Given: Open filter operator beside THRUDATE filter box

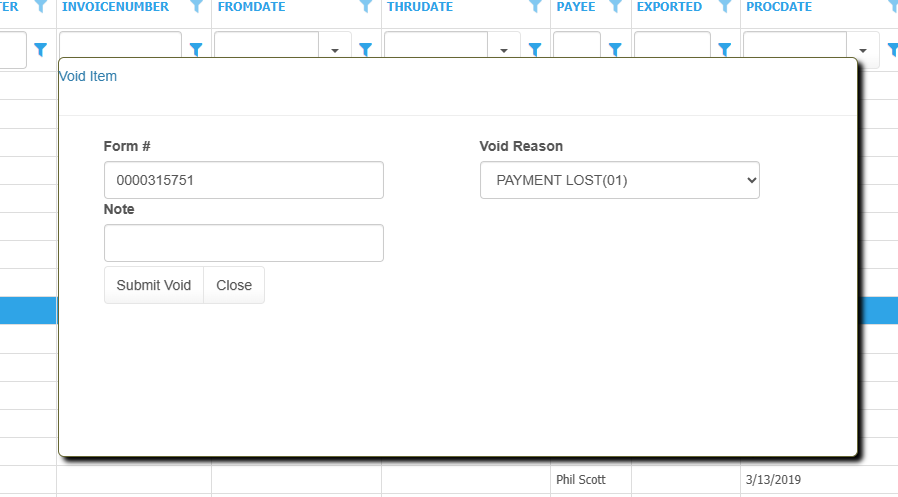Looking at the screenshot, I should click(535, 49).
